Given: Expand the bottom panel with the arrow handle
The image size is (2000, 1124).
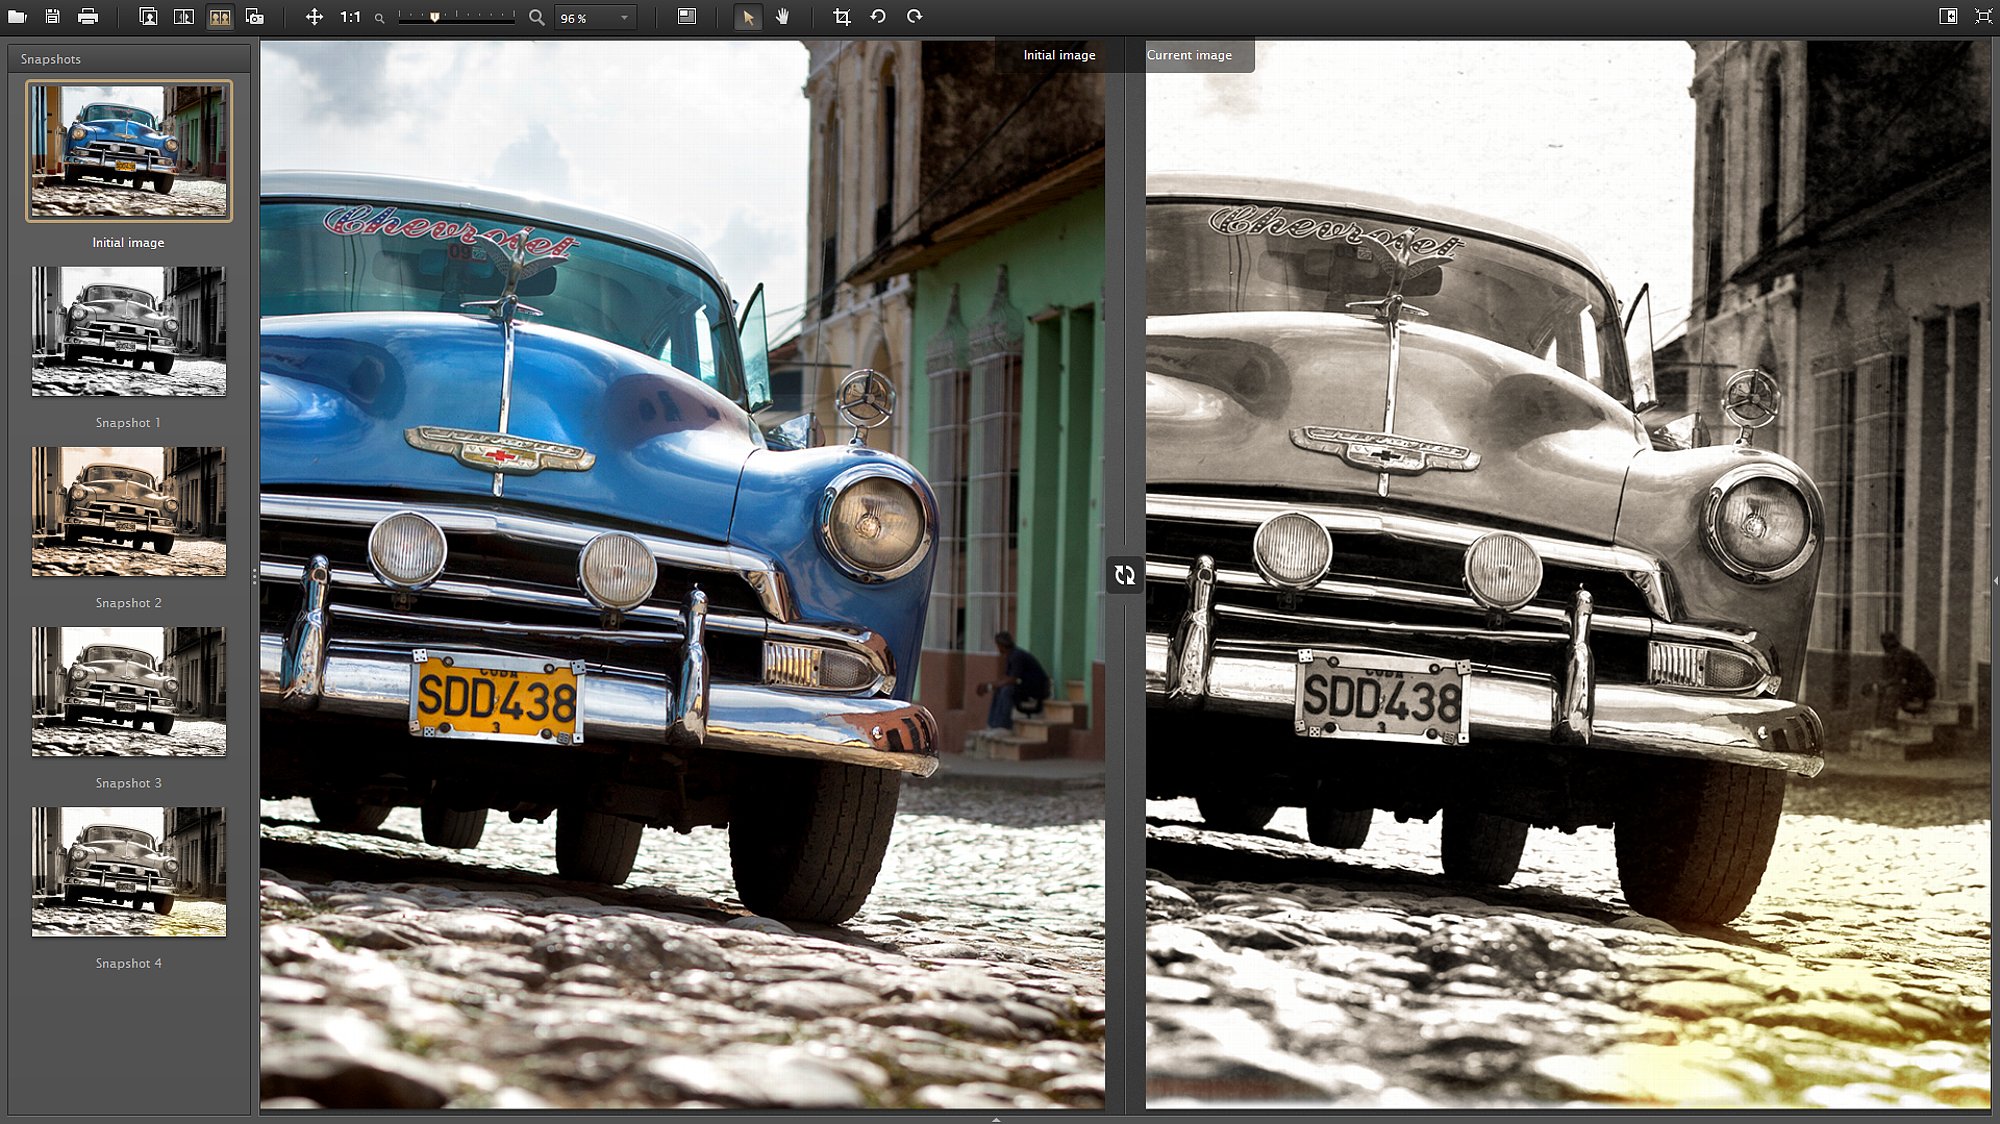Looking at the screenshot, I should (x=996, y=1120).
